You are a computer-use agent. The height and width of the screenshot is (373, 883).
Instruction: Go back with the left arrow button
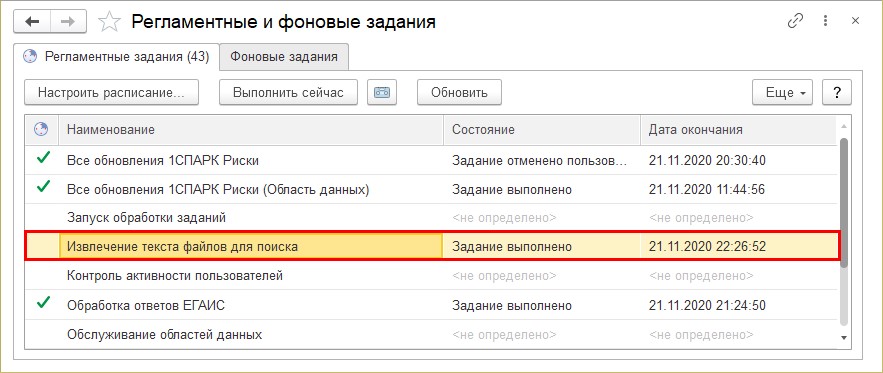pyautogui.click(x=32, y=22)
